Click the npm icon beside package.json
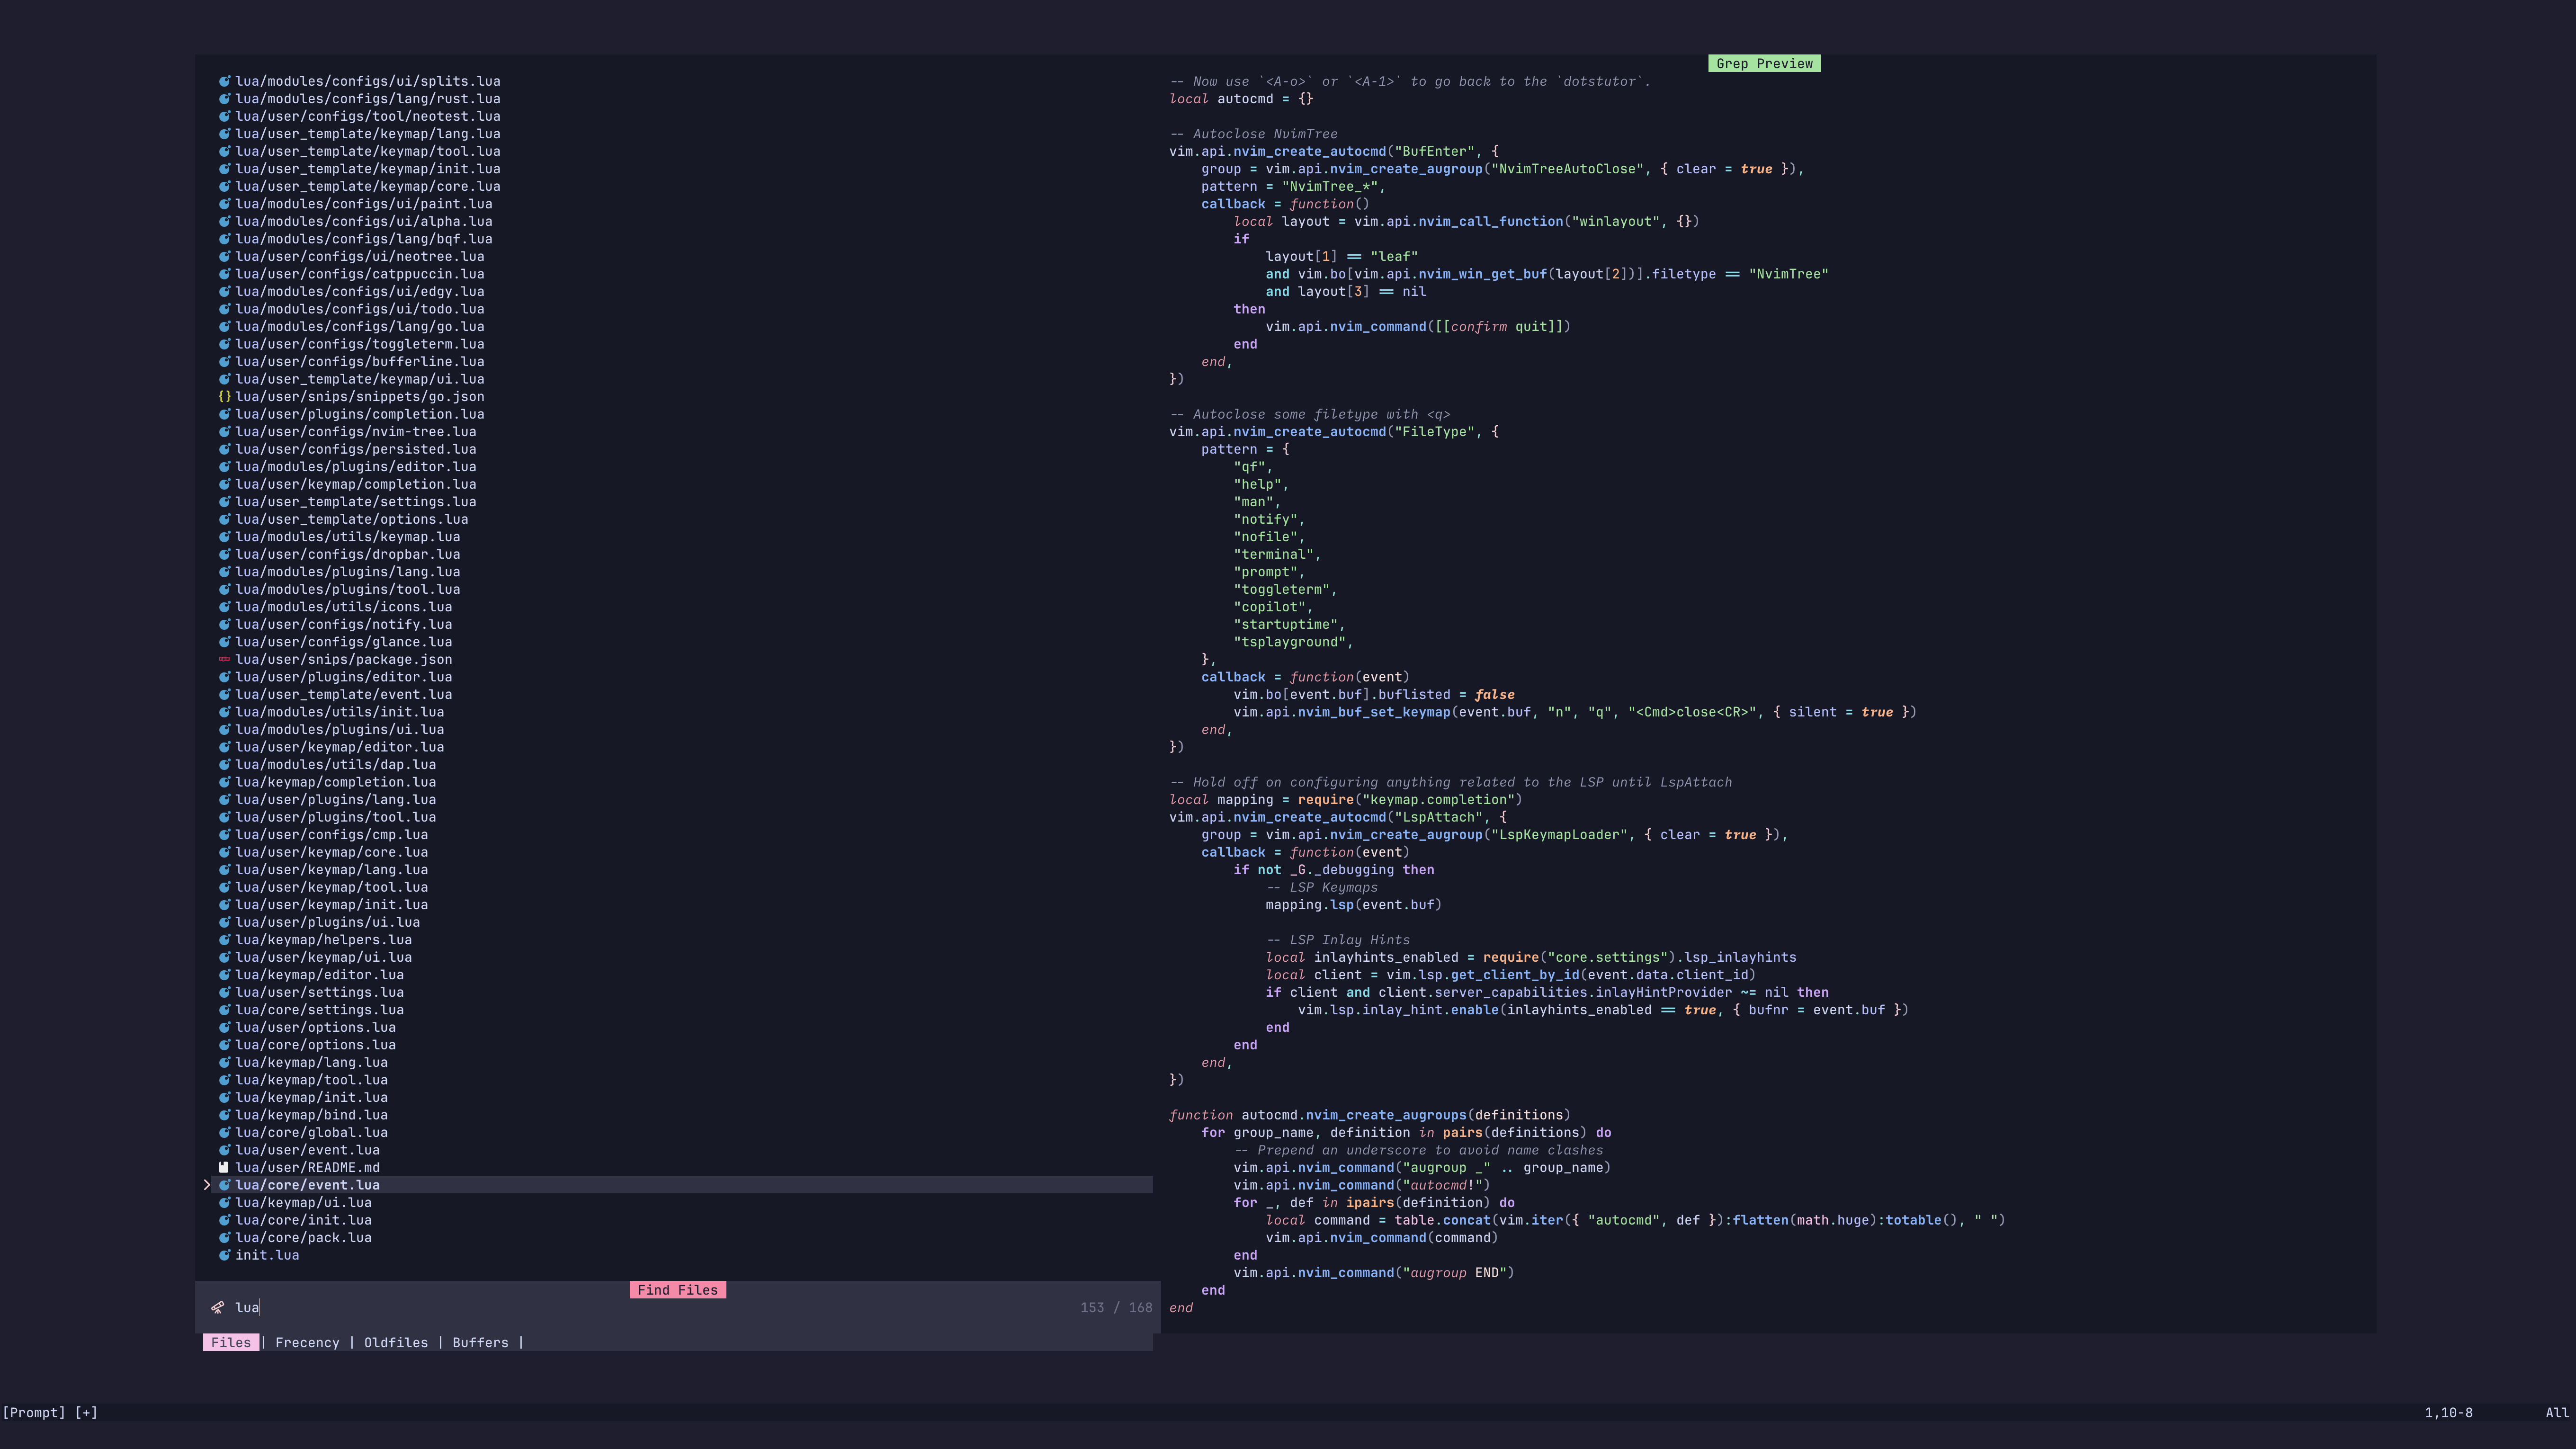Viewport: 2576px width, 1449px height. coord(224,660)
